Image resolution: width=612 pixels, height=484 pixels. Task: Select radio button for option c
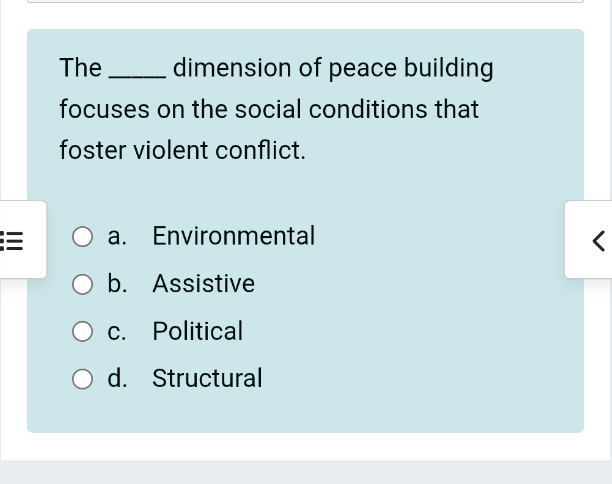82,332
